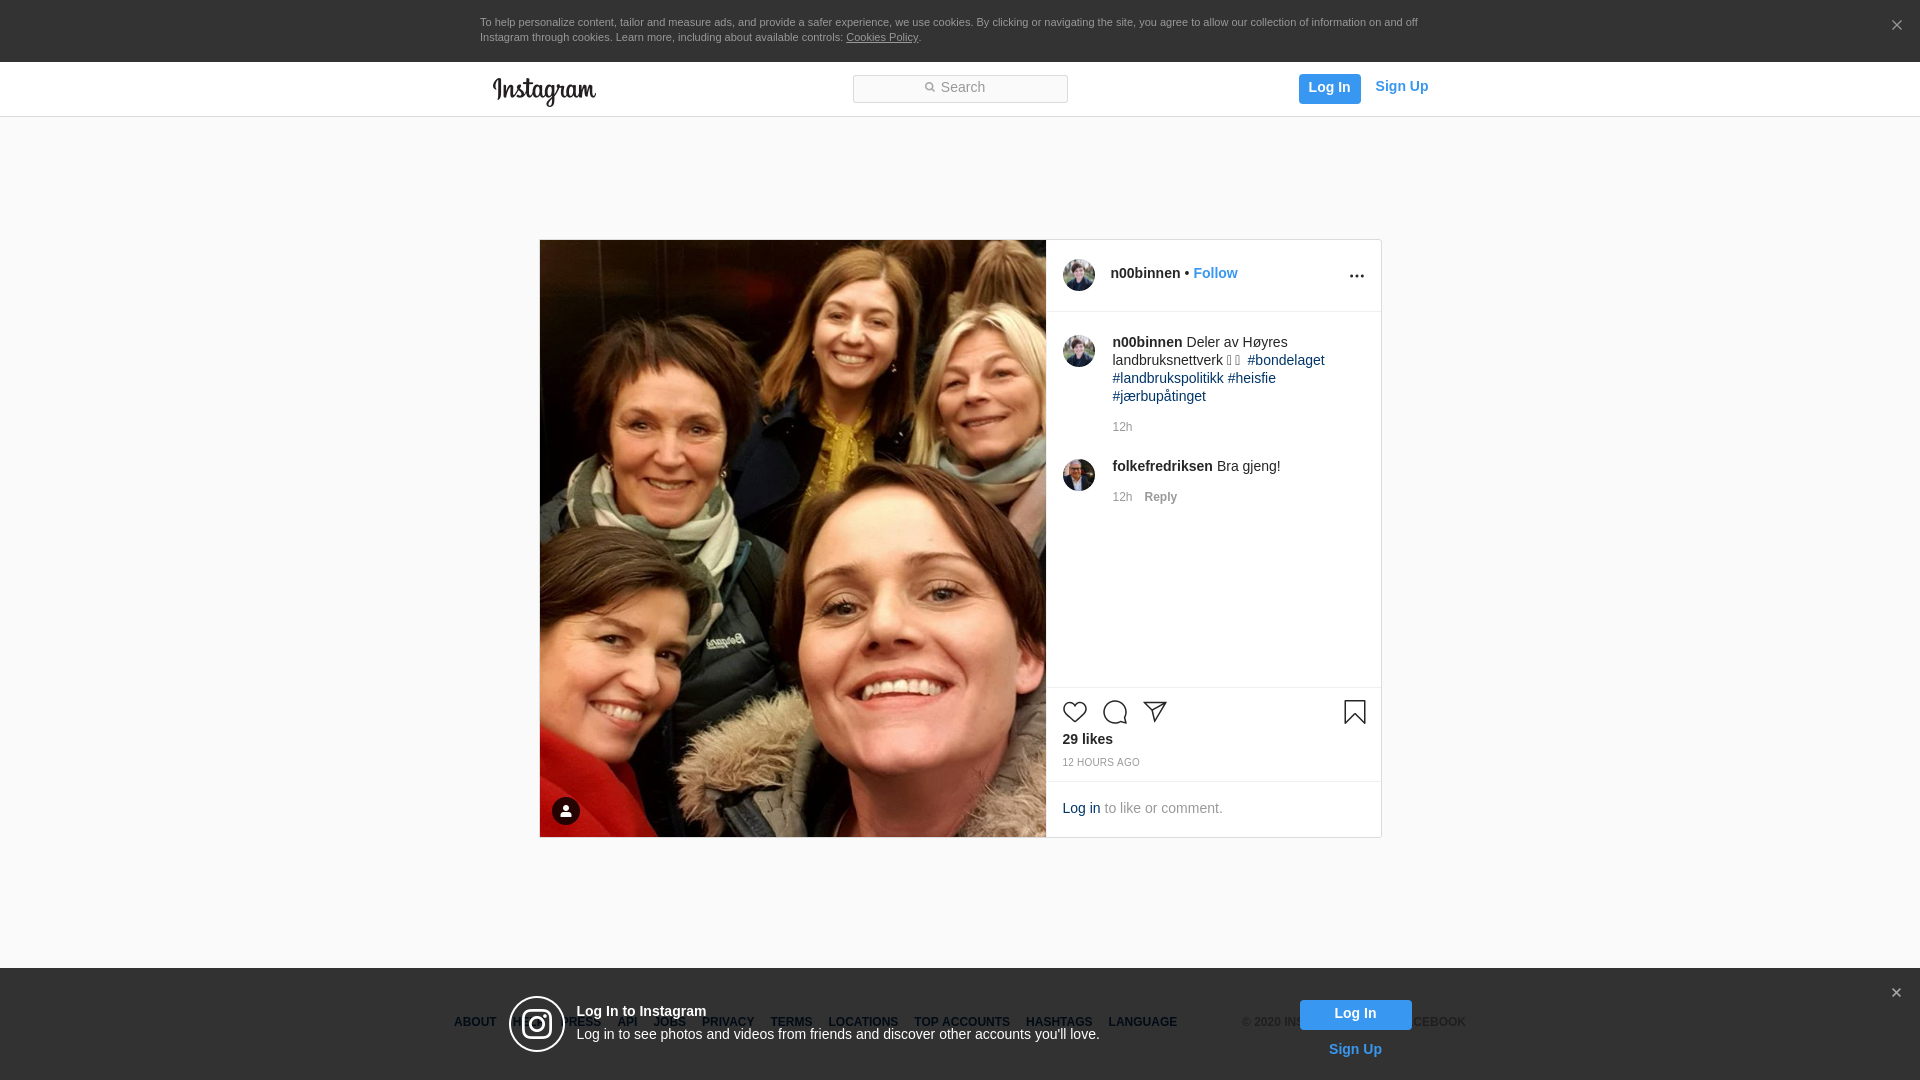Dismiss the cookie notice banner
Screen dimensions: 1920x1080
tap(1896, 26)
